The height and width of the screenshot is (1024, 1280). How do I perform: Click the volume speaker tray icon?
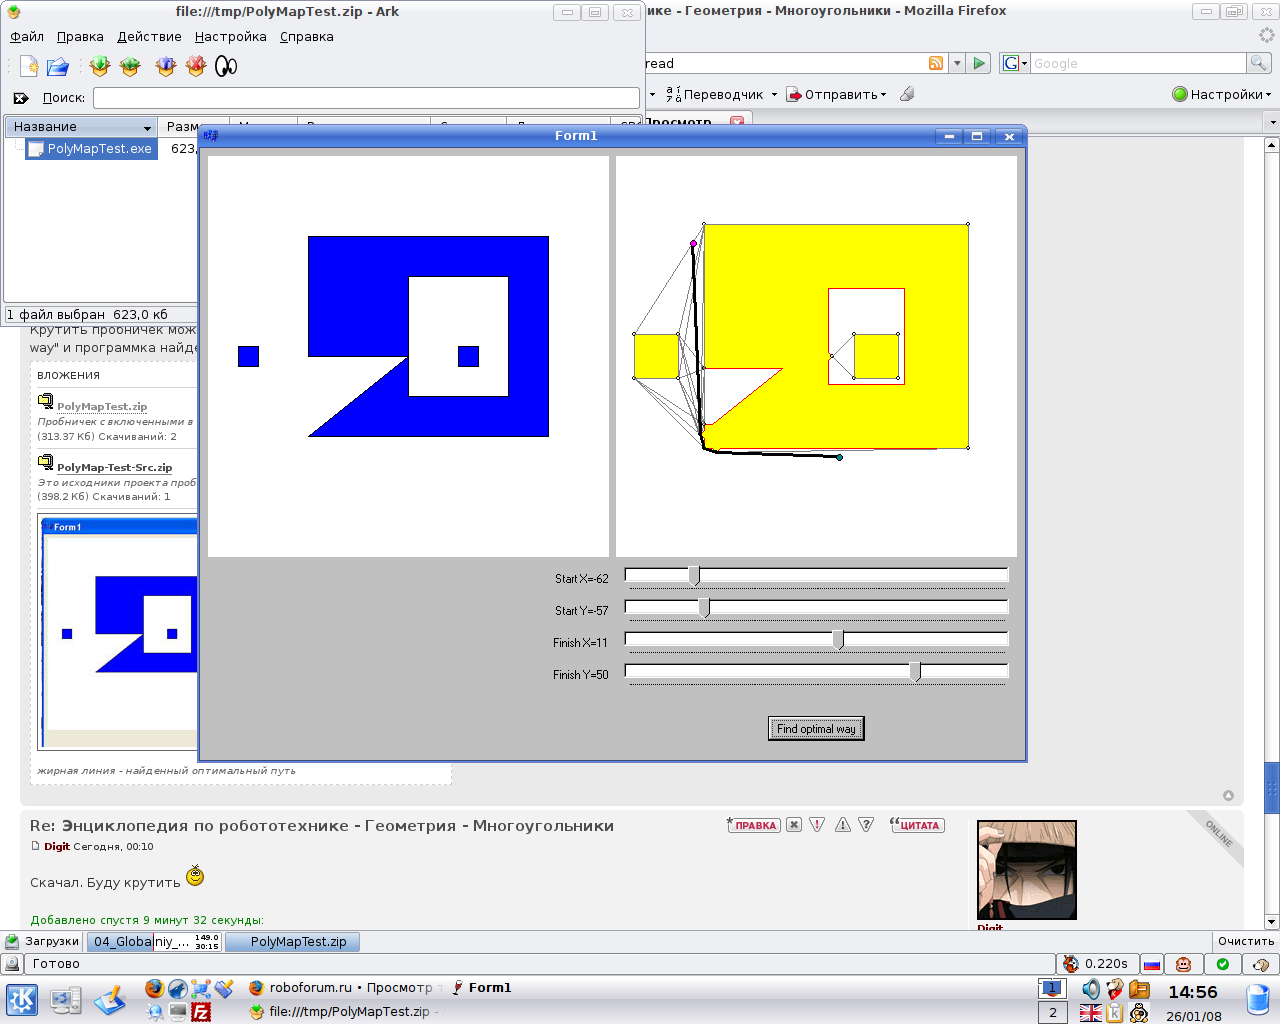coord(1090,989)
